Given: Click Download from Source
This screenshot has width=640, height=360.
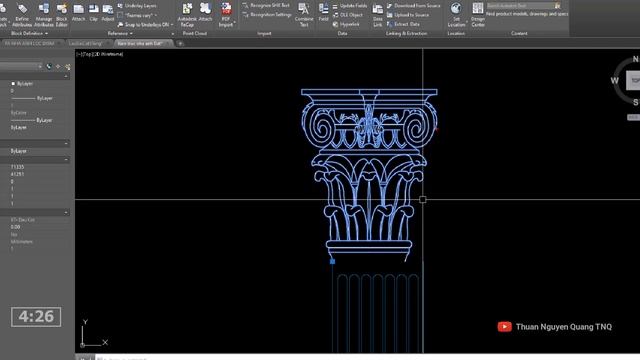Looking at the screenshot, I should (413, 6).
